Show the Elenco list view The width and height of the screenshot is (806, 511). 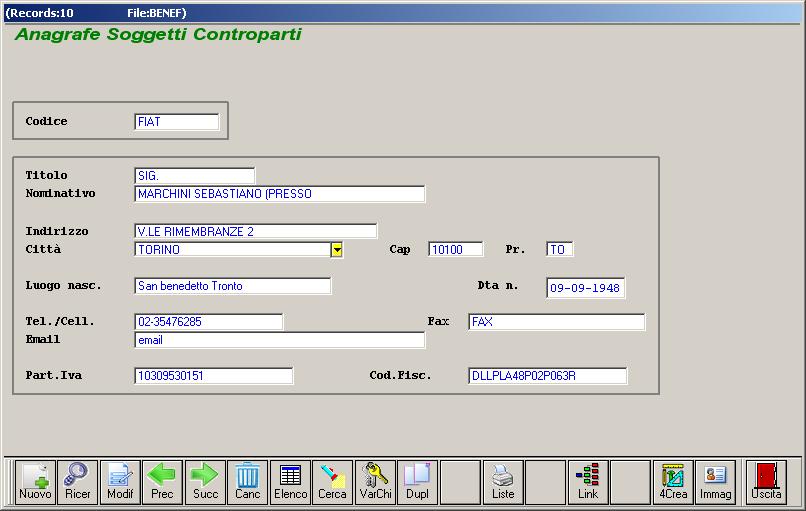coord(290,482)
